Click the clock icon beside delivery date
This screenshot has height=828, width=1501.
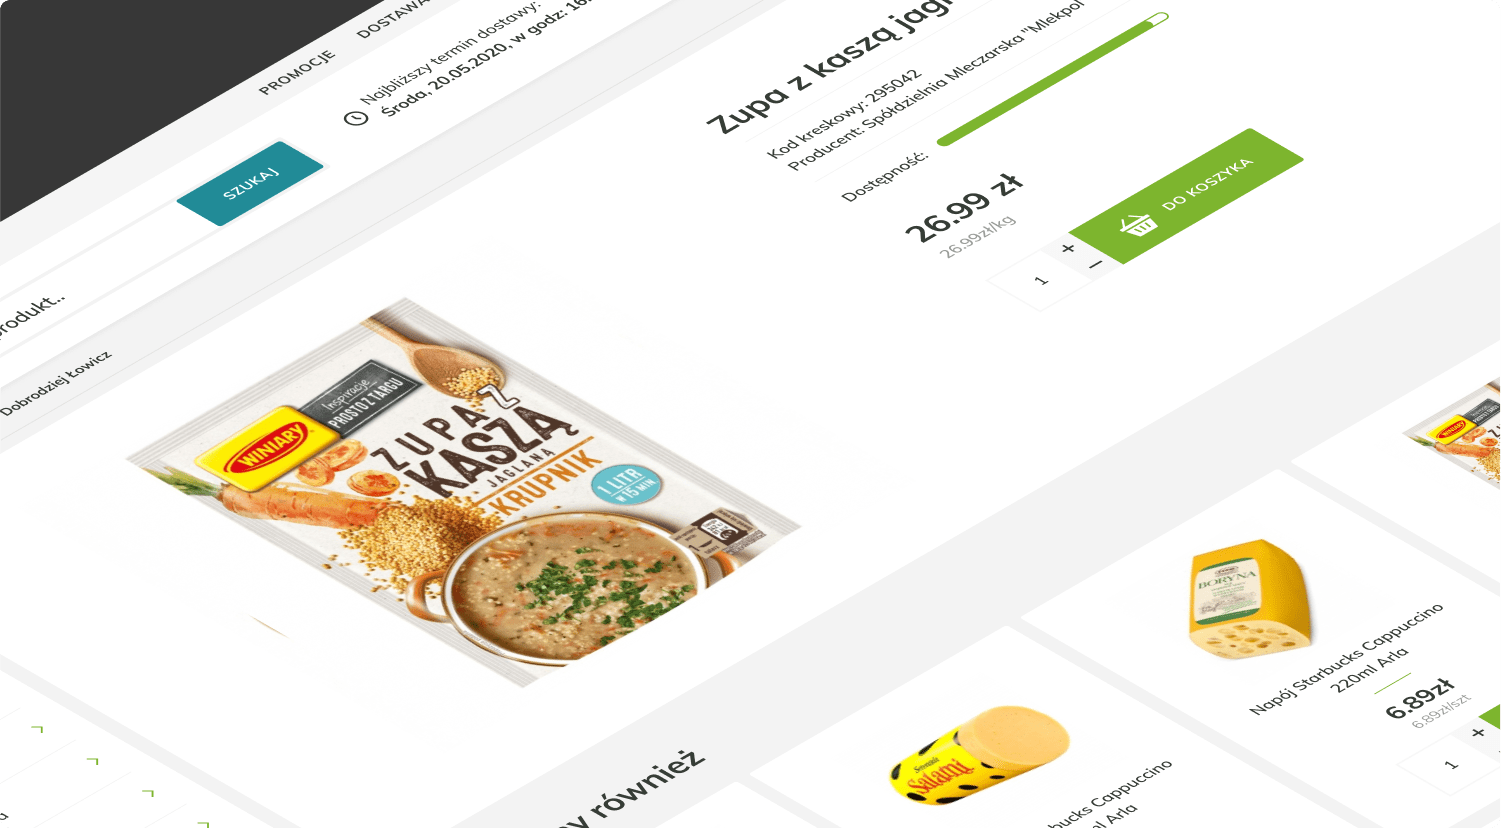pyautogui.click(x=356, y=118)
